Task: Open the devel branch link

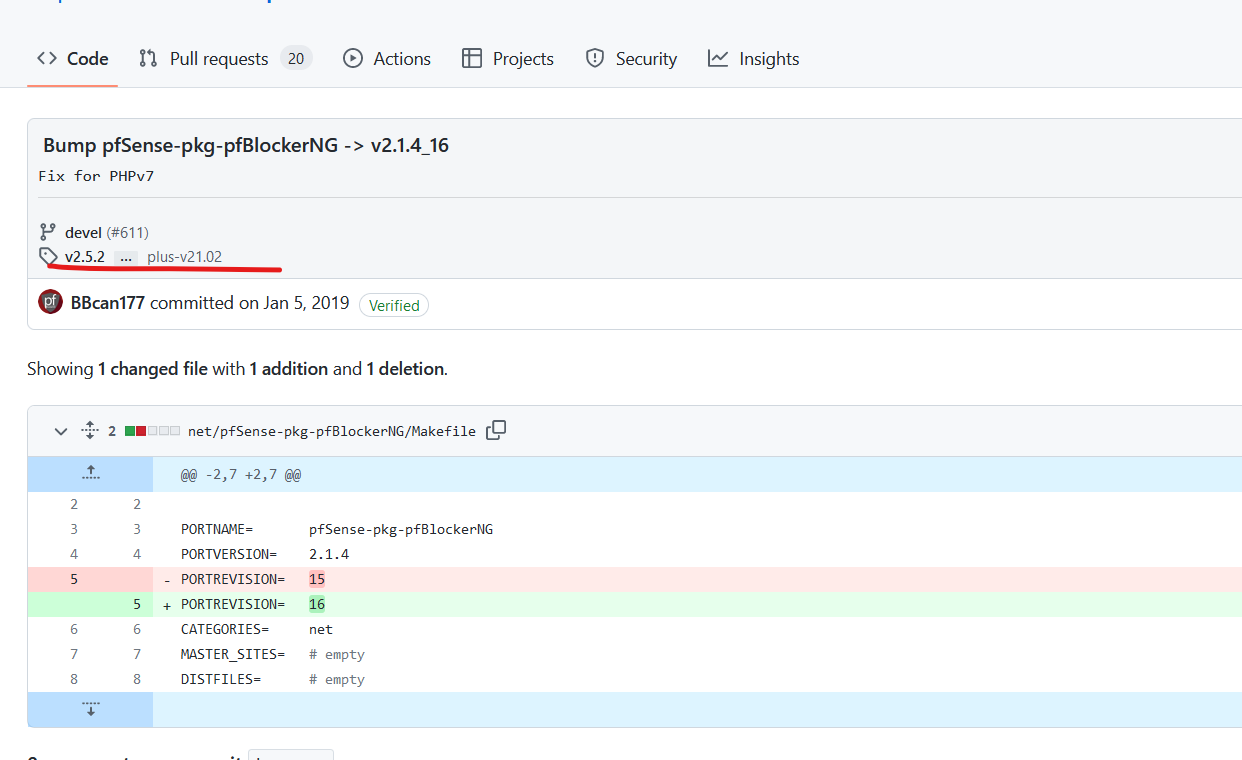Action: (x=84, y=233)
